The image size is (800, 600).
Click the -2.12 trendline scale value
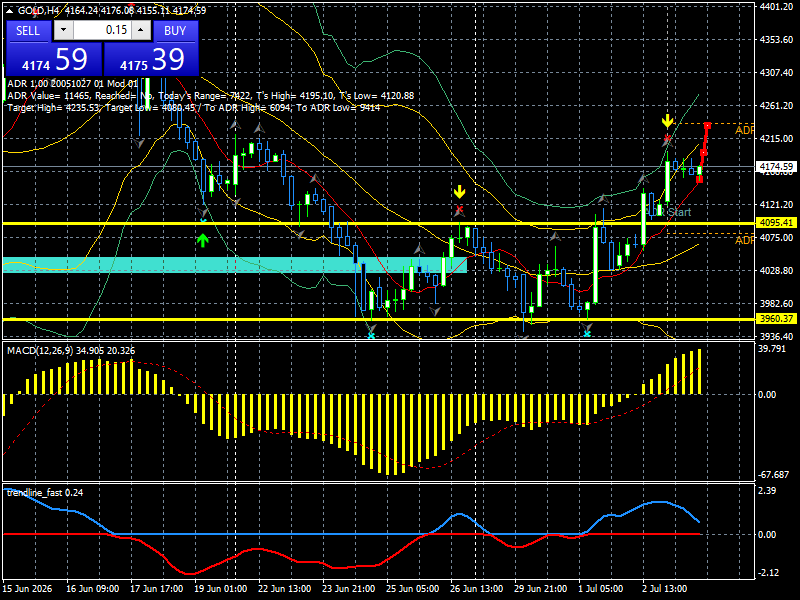point(768,573)
